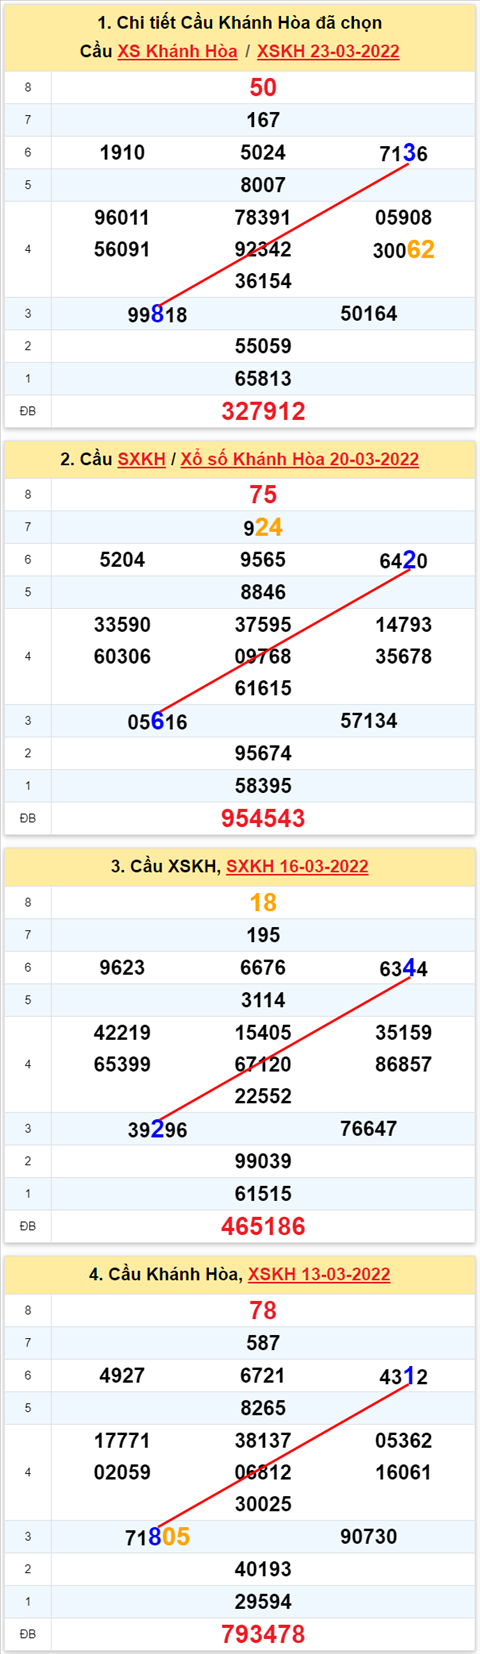Click the red prize 8 number 50
The width and height of the screenshot is (480, 1654).
[x=263, y=87]
